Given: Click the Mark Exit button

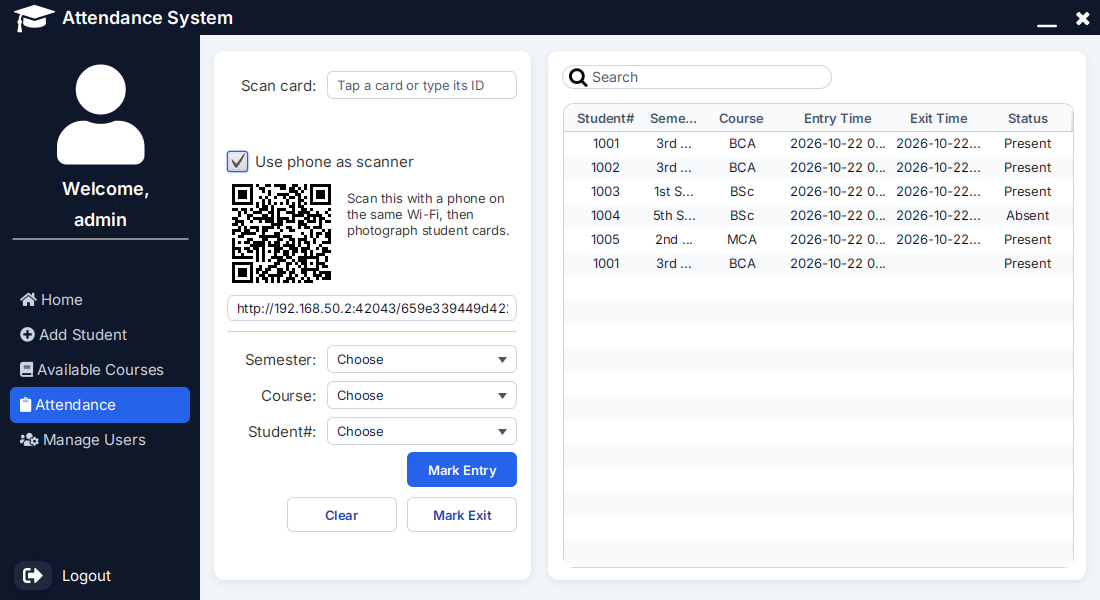Looking at the screenshot, I should tap(462, 514).
